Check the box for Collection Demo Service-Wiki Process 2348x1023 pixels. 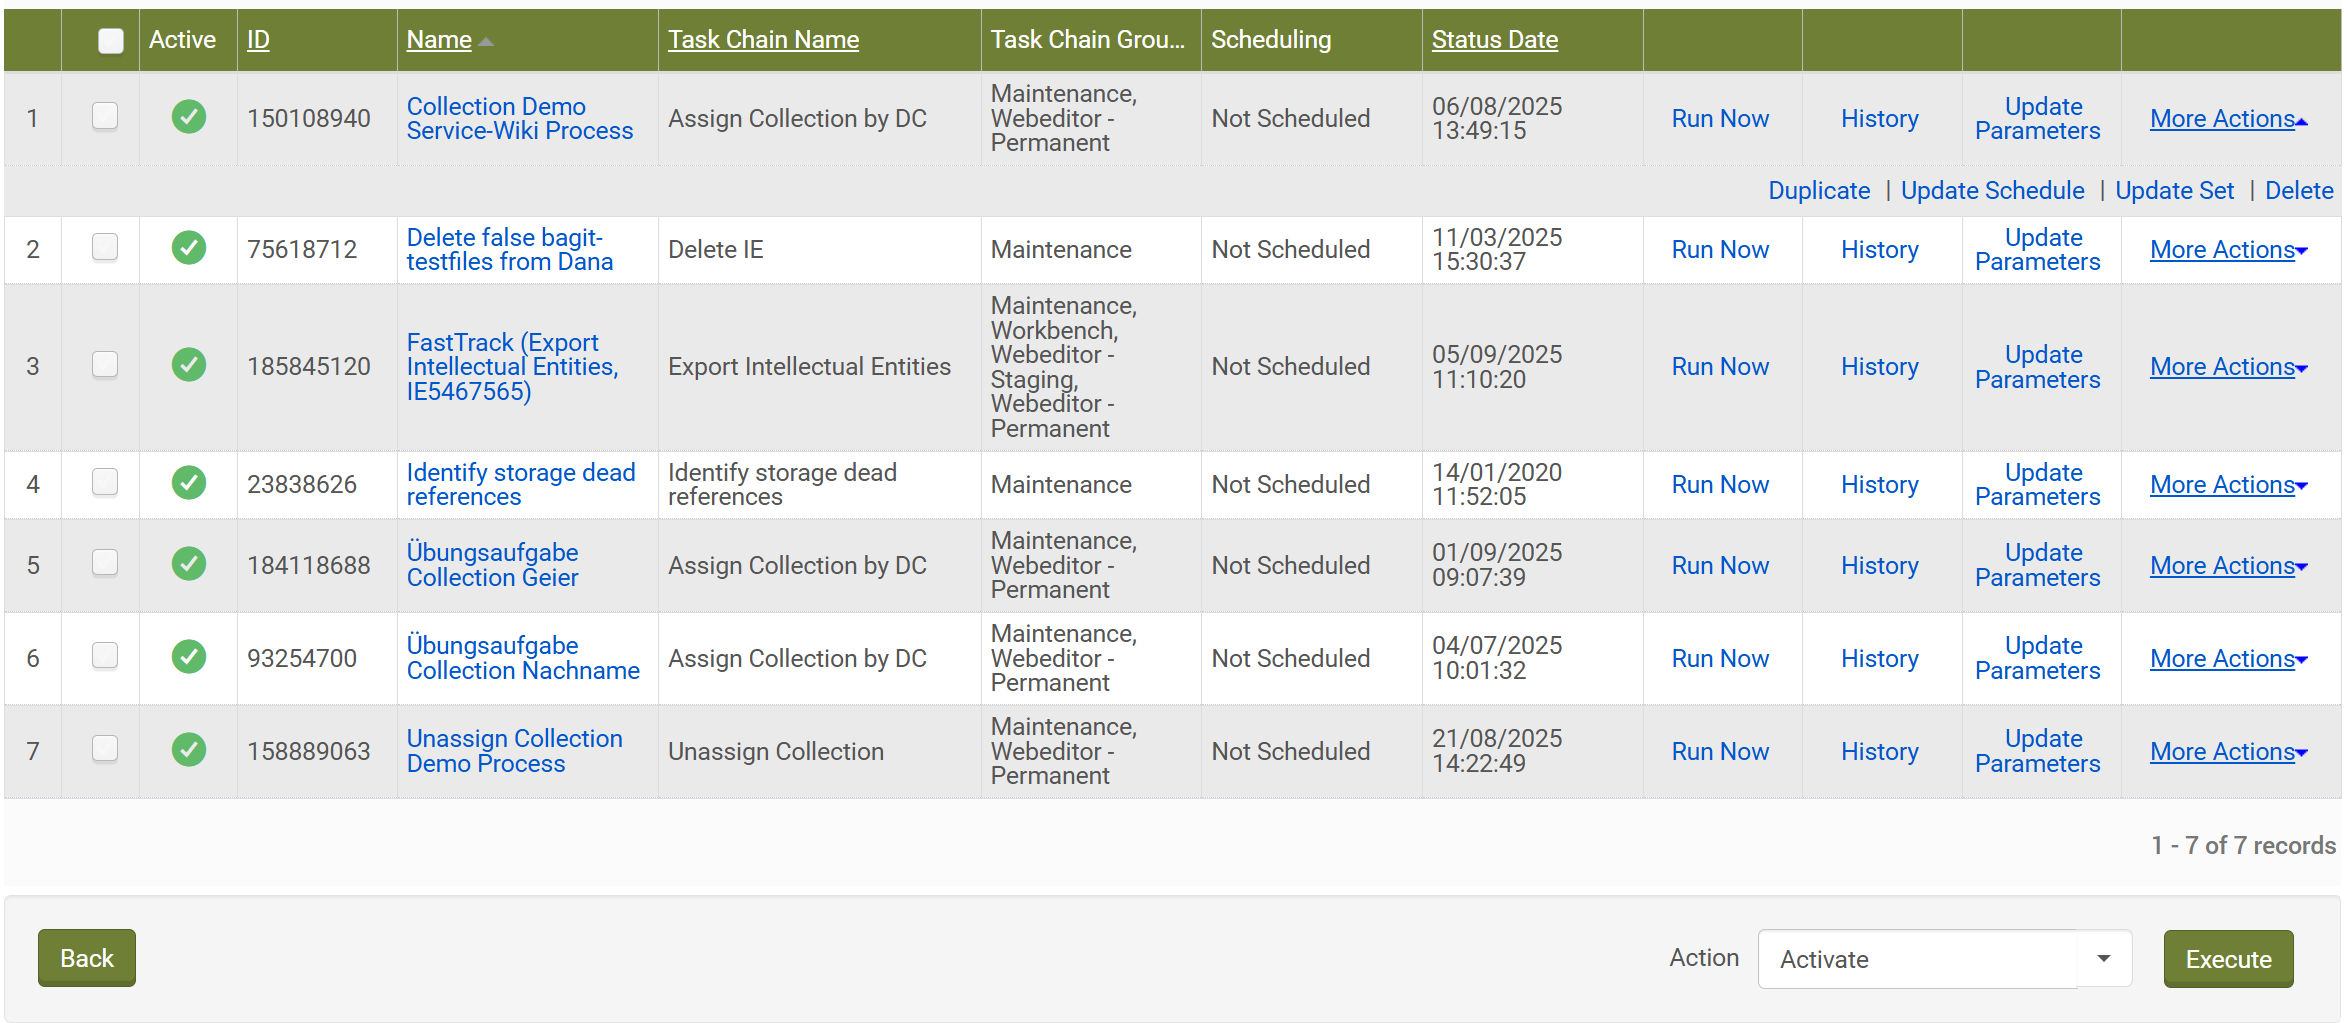(105, 116)
